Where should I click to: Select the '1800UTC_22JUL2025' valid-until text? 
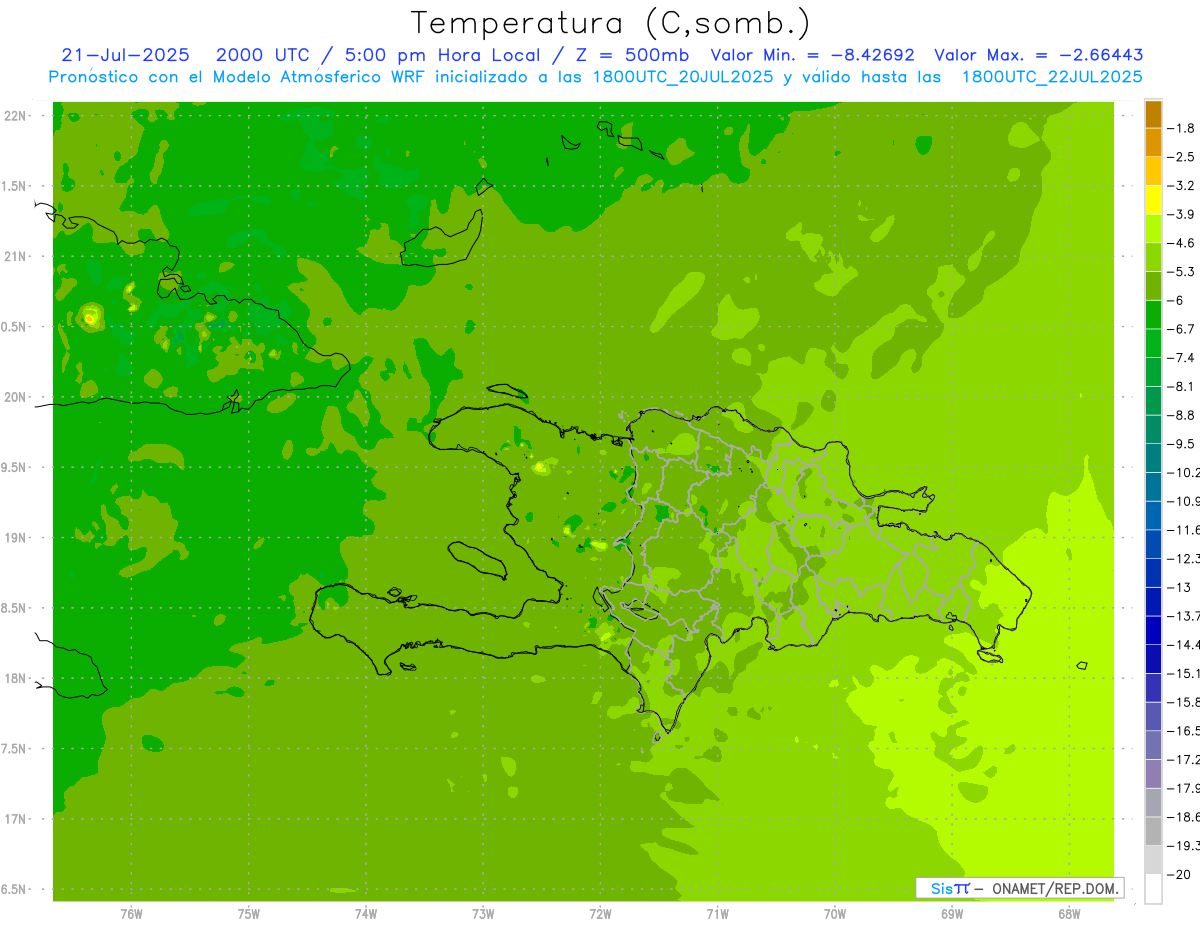[x=1052, y=77]
